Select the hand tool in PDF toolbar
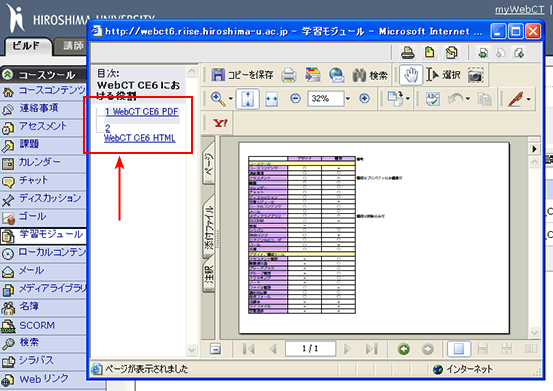Image resolution: width=553 pixels, height=391 pixels. click(411, 75)
